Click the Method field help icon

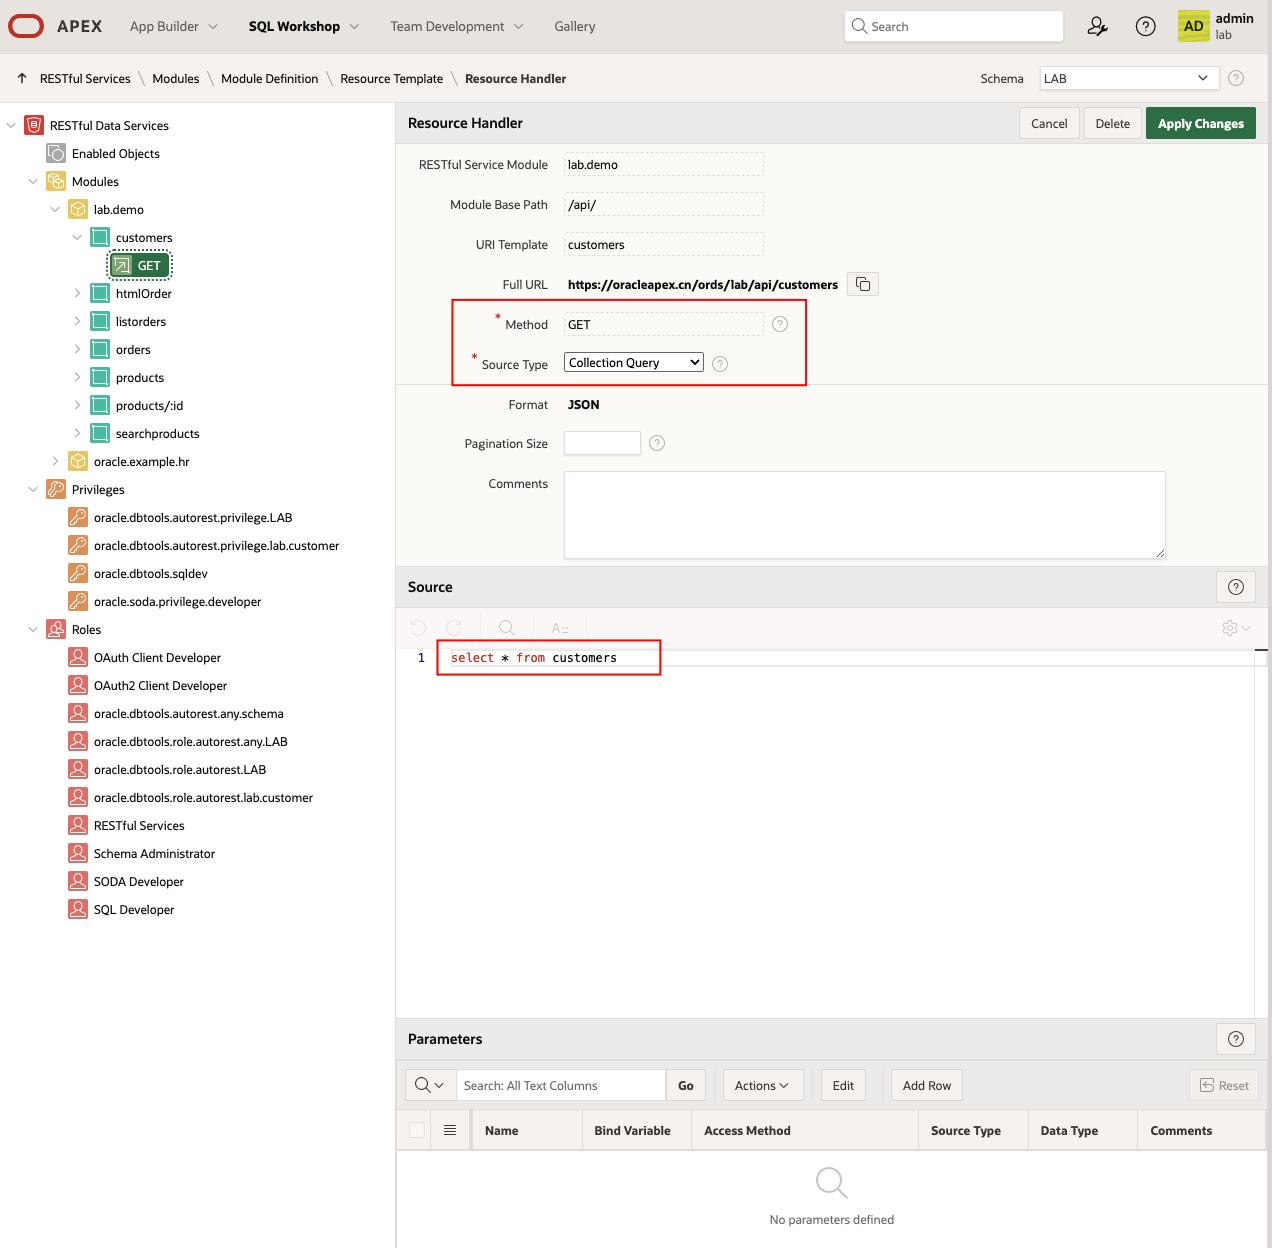(780, 324)
